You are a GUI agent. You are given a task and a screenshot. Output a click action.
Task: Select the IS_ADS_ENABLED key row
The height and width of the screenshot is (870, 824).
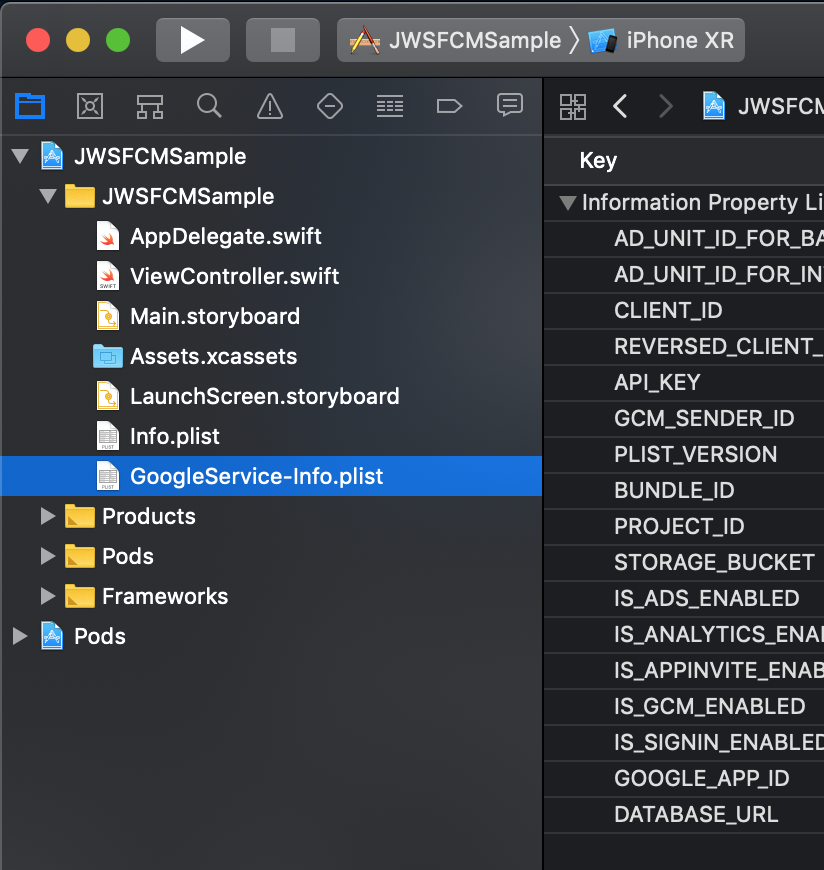[x=684, y=599]
